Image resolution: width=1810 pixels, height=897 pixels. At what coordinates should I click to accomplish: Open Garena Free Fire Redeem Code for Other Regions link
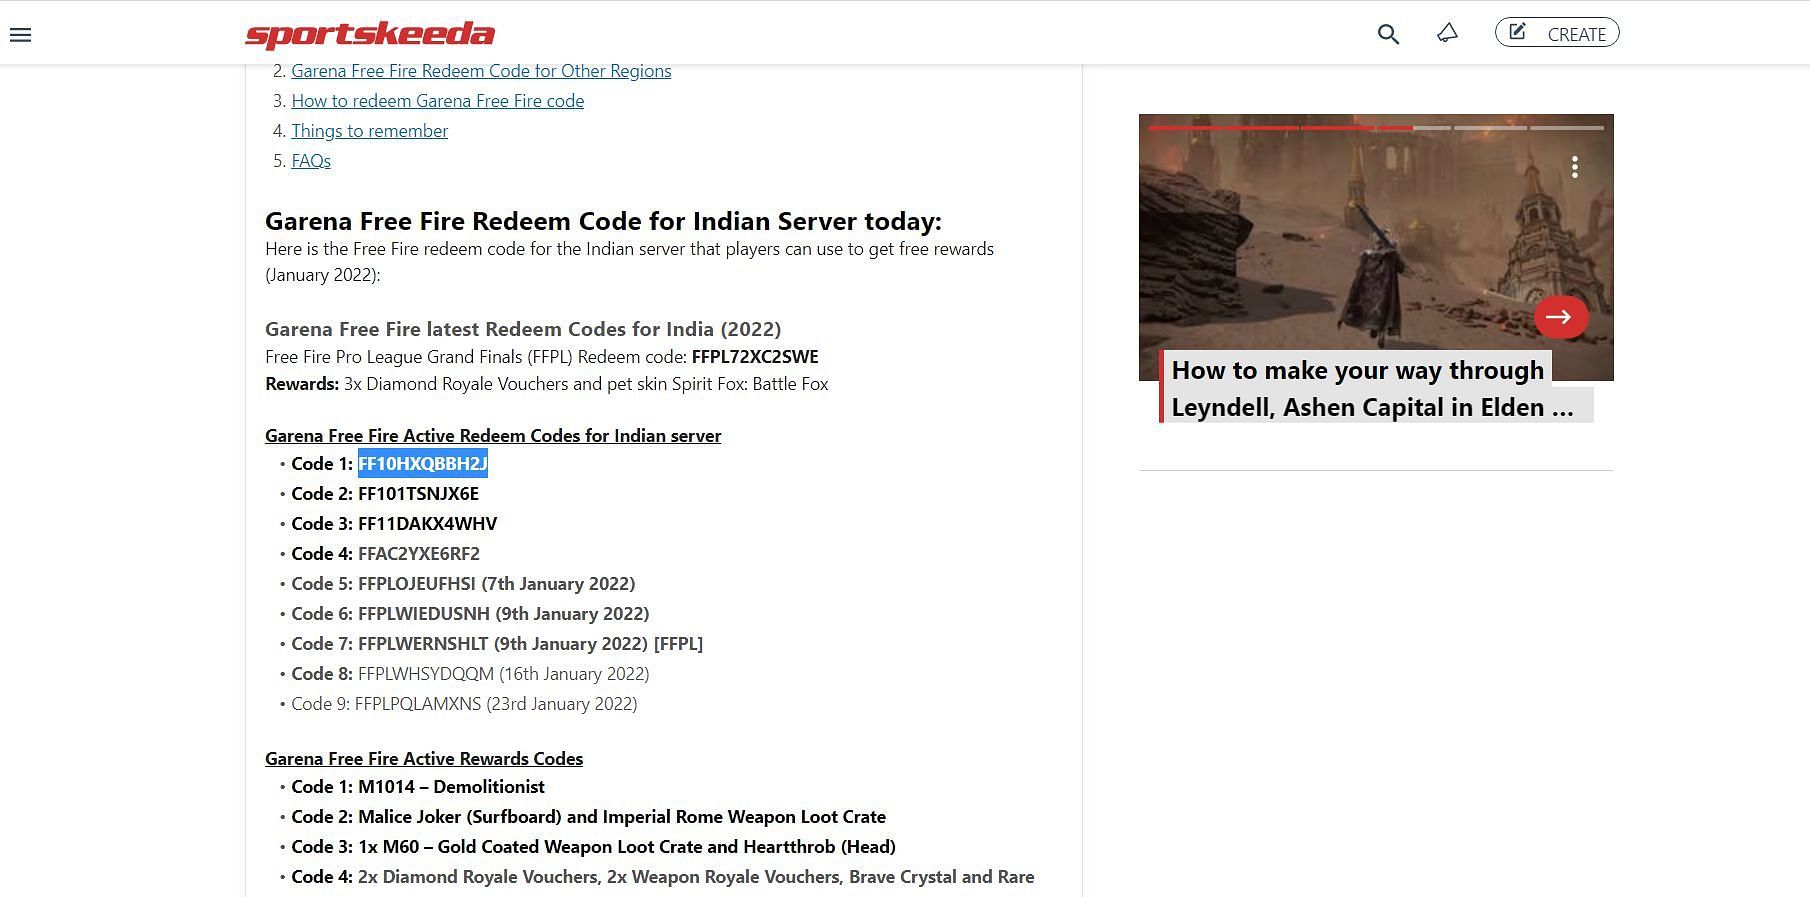pyautogui.click(x=481, y=71)
